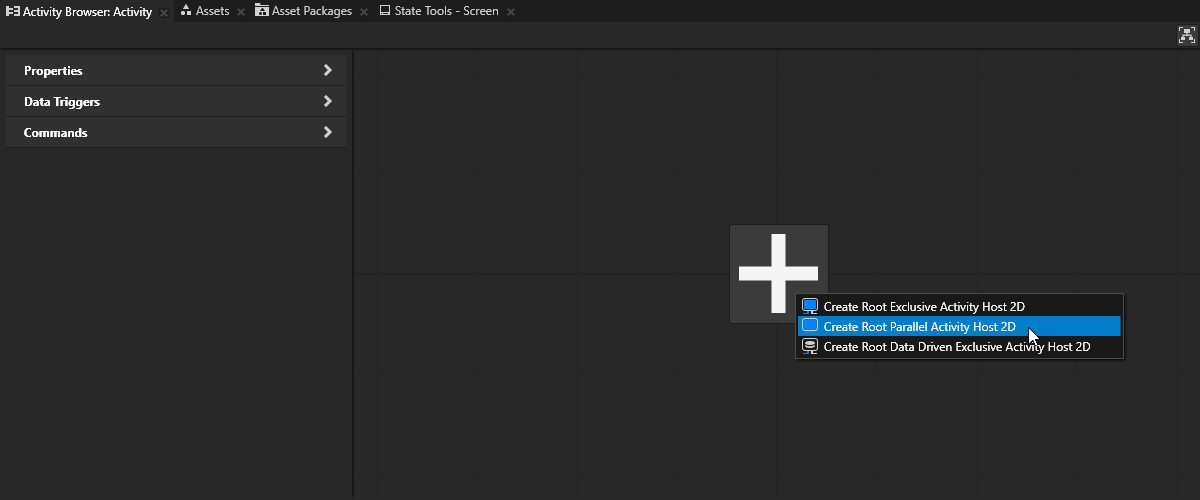Click the Asset Packages tab icon

(261, 11)
